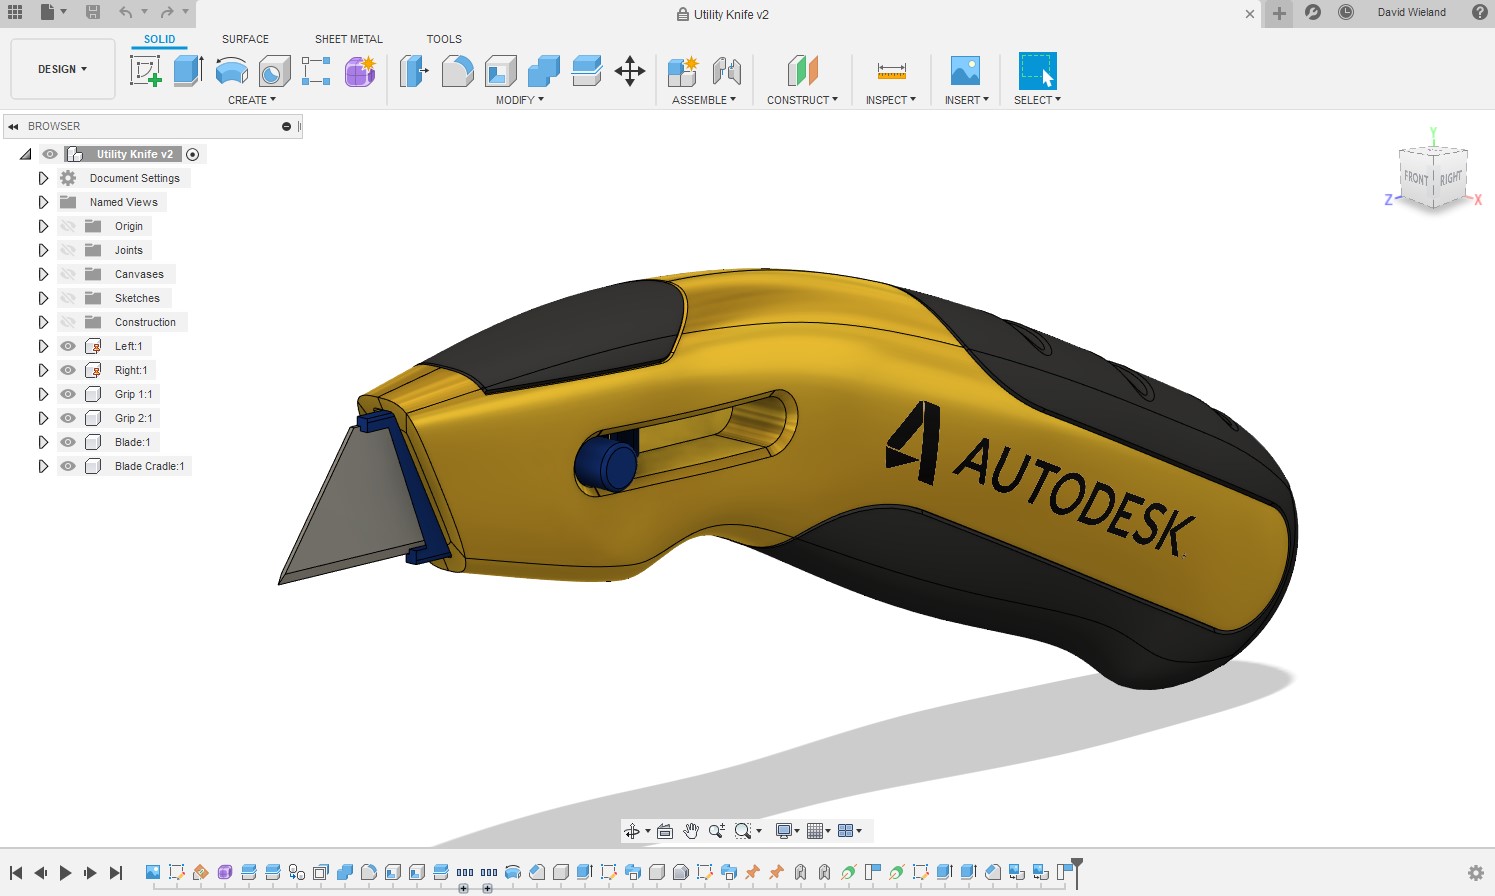The image size is (1495, 896).
Task: Jump to end of timeline
Action: pos(116,871)
